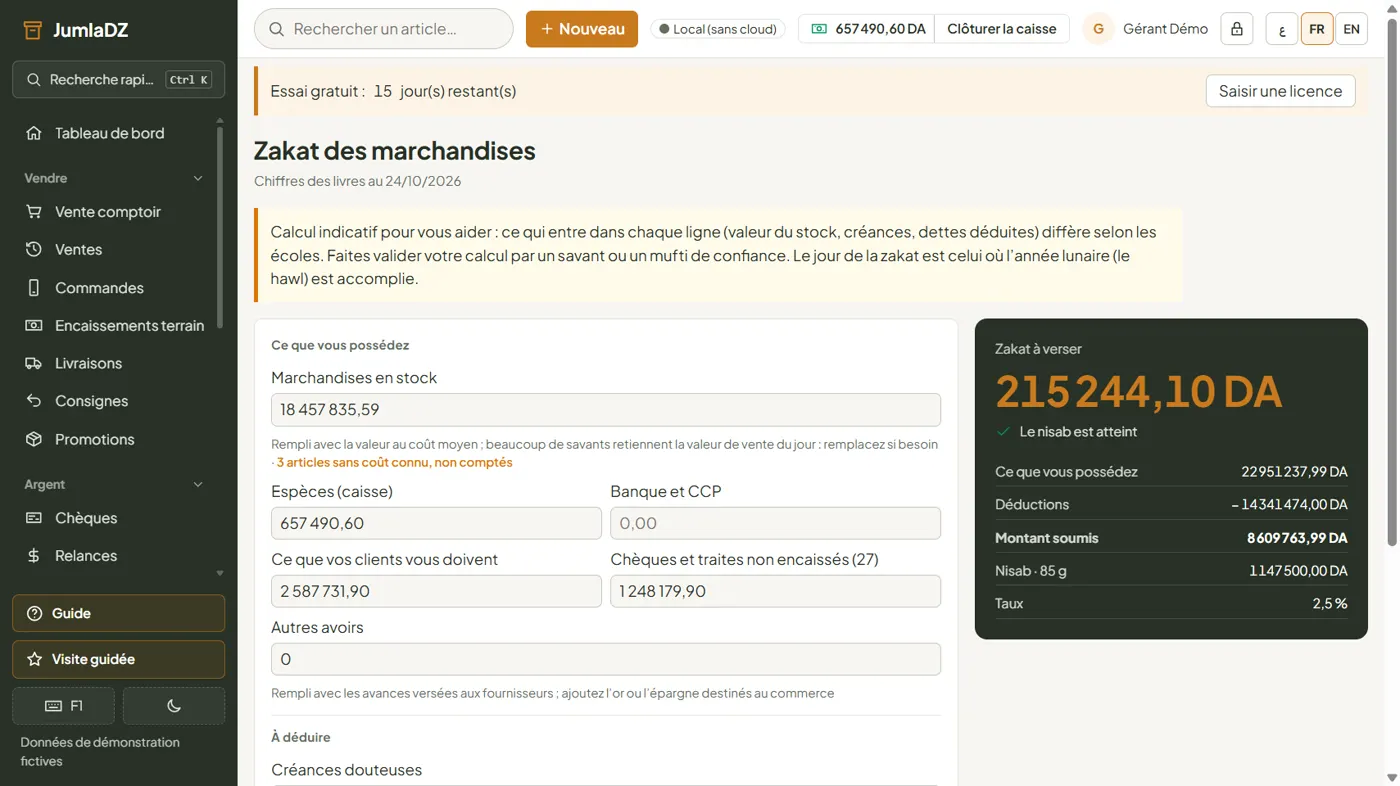1400x786 pixels.
Task: Switch language to Arabic
Action: (x=1282, y=29)
